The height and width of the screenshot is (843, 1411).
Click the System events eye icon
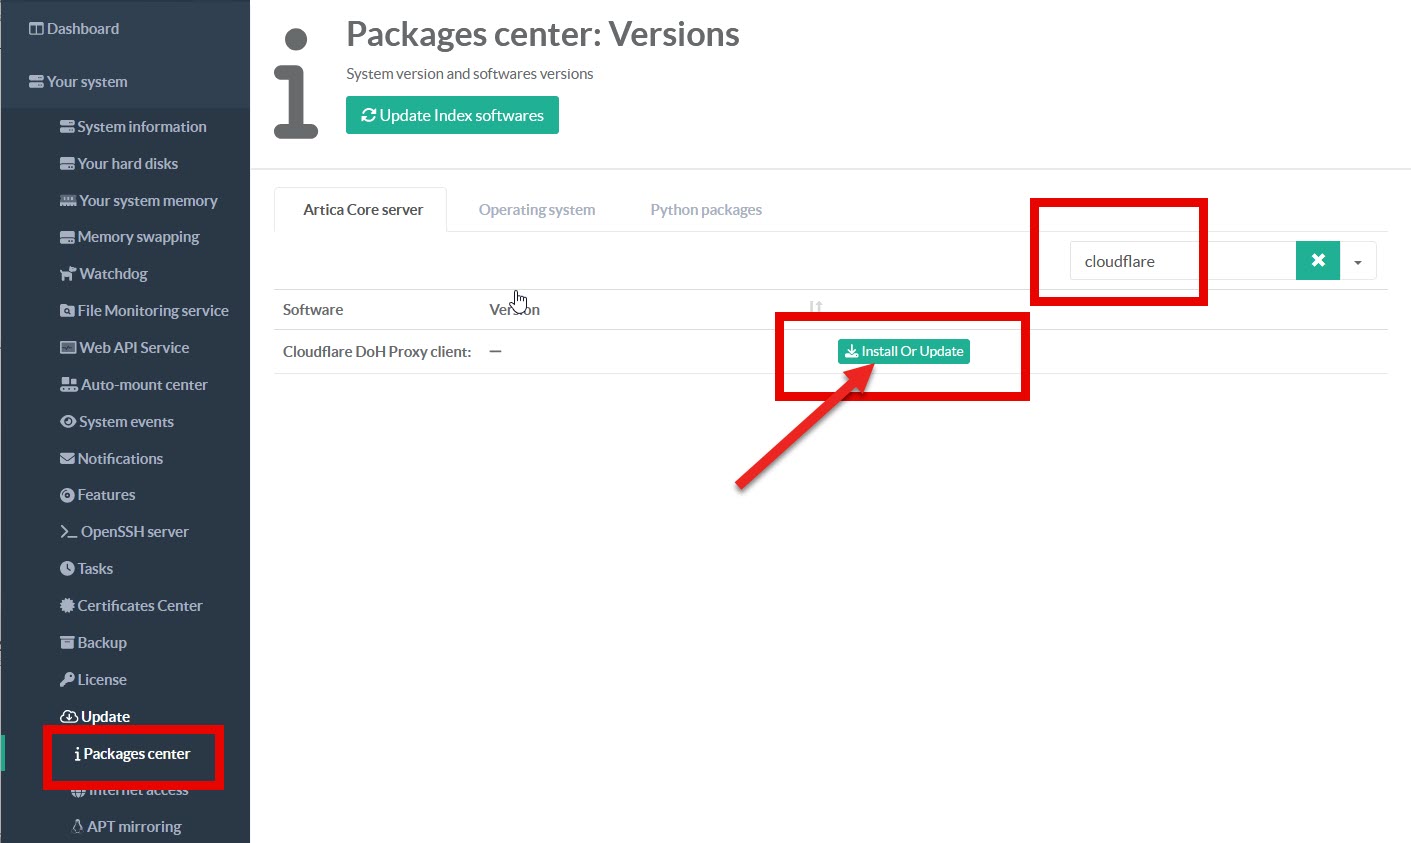pyautogui.click(x=68, y=422)
